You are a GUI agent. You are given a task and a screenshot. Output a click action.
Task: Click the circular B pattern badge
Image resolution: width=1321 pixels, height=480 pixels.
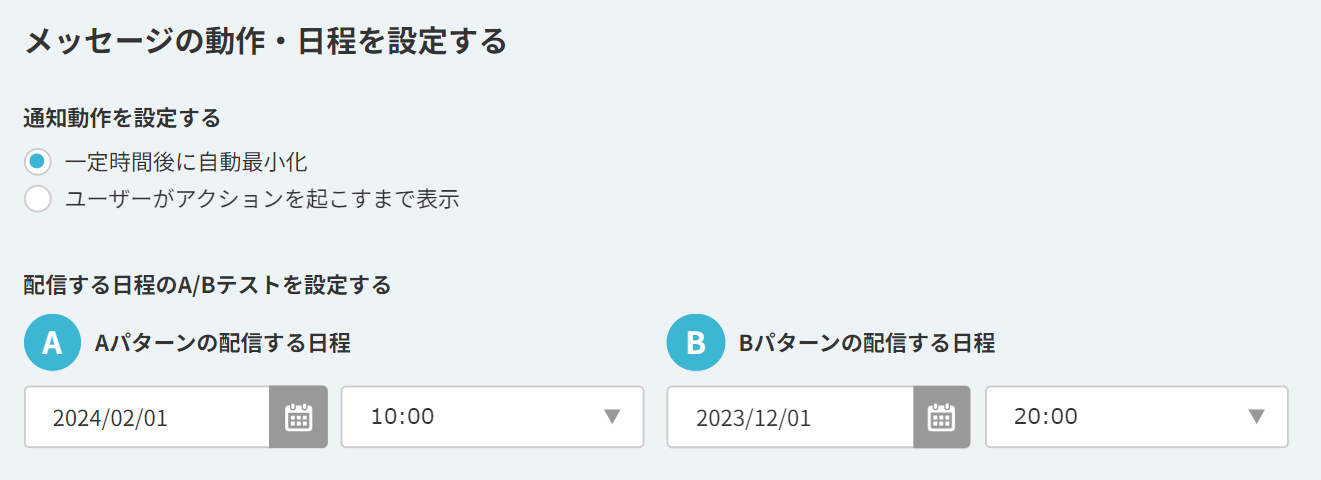click(695, 343)
